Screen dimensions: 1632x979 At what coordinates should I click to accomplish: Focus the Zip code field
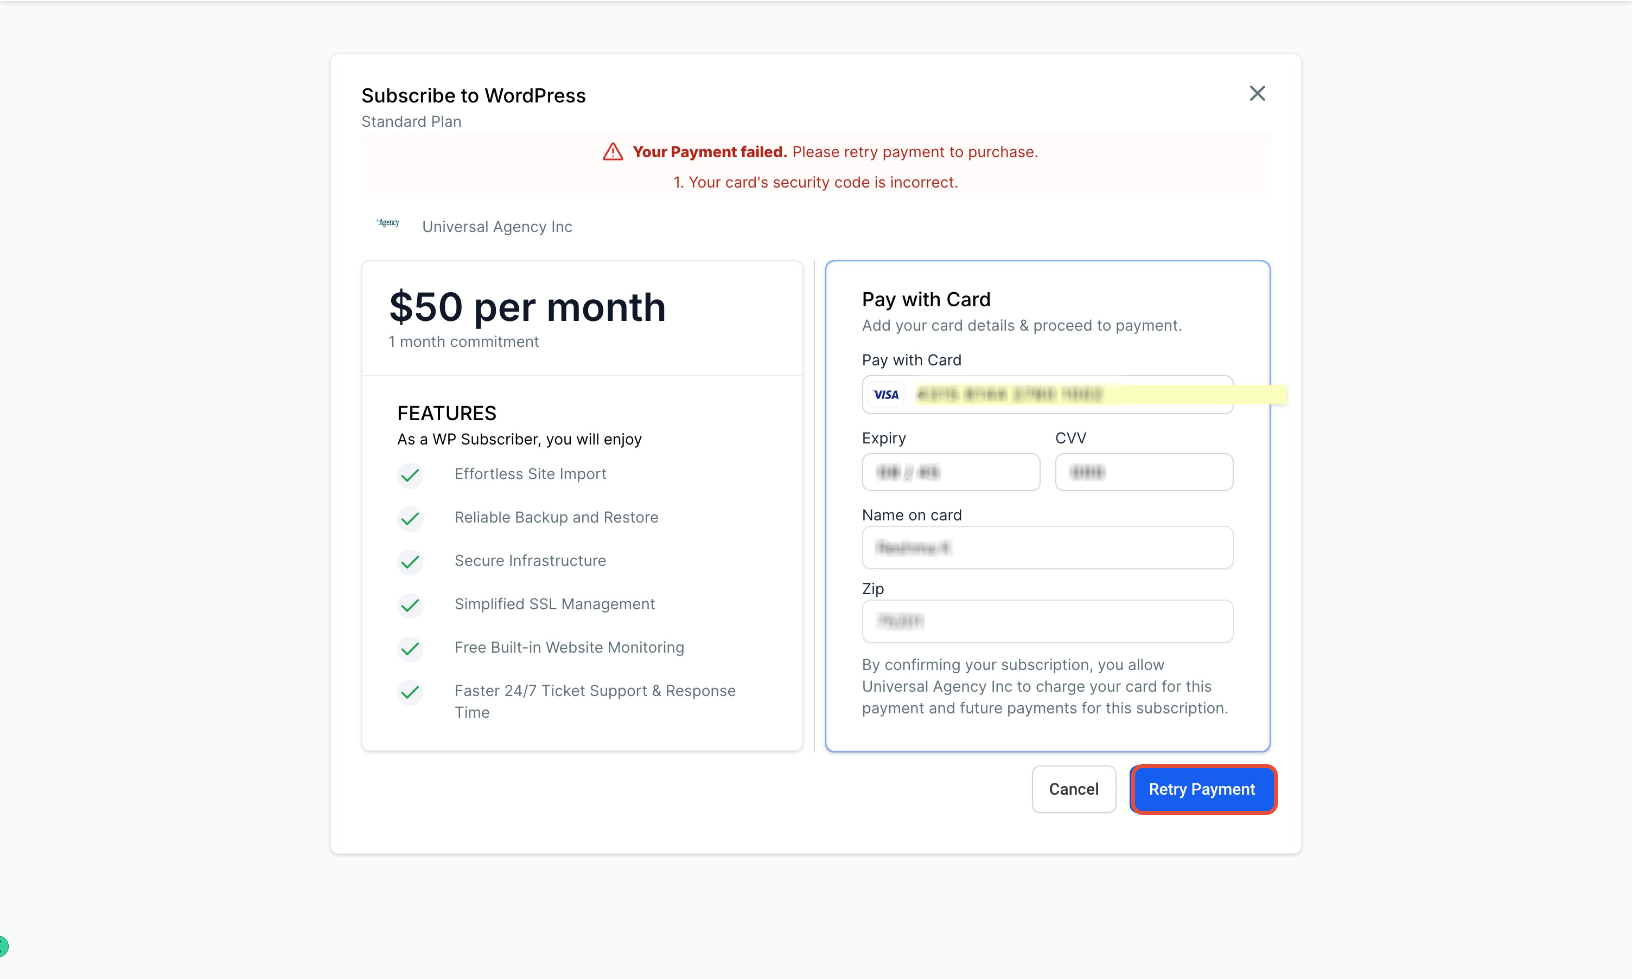pos(1048,621)
